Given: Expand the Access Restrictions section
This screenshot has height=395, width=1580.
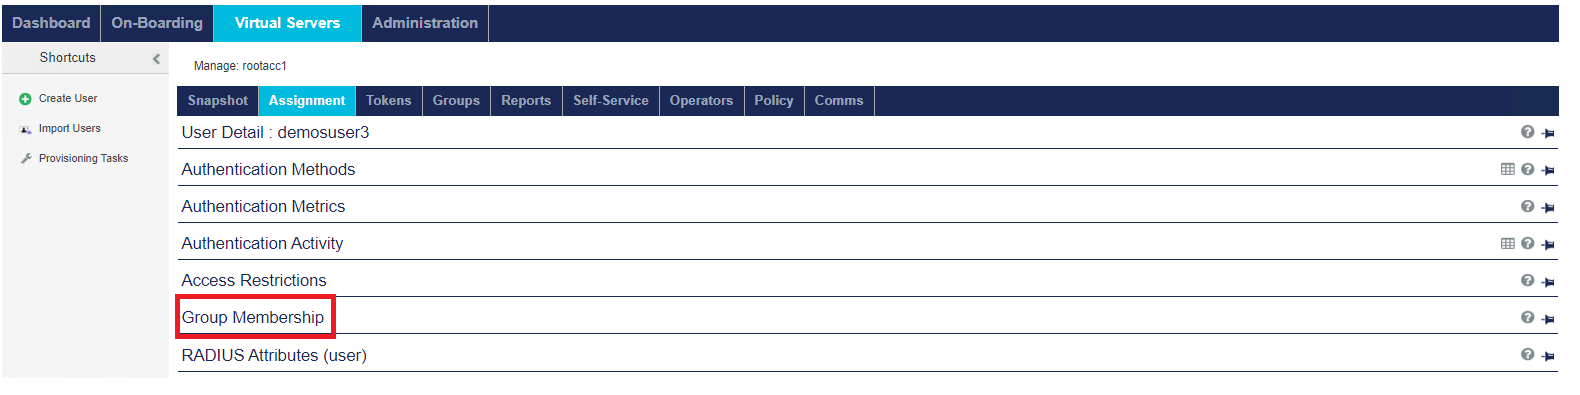Looking at the screenshot, I should tap(254, 280).
